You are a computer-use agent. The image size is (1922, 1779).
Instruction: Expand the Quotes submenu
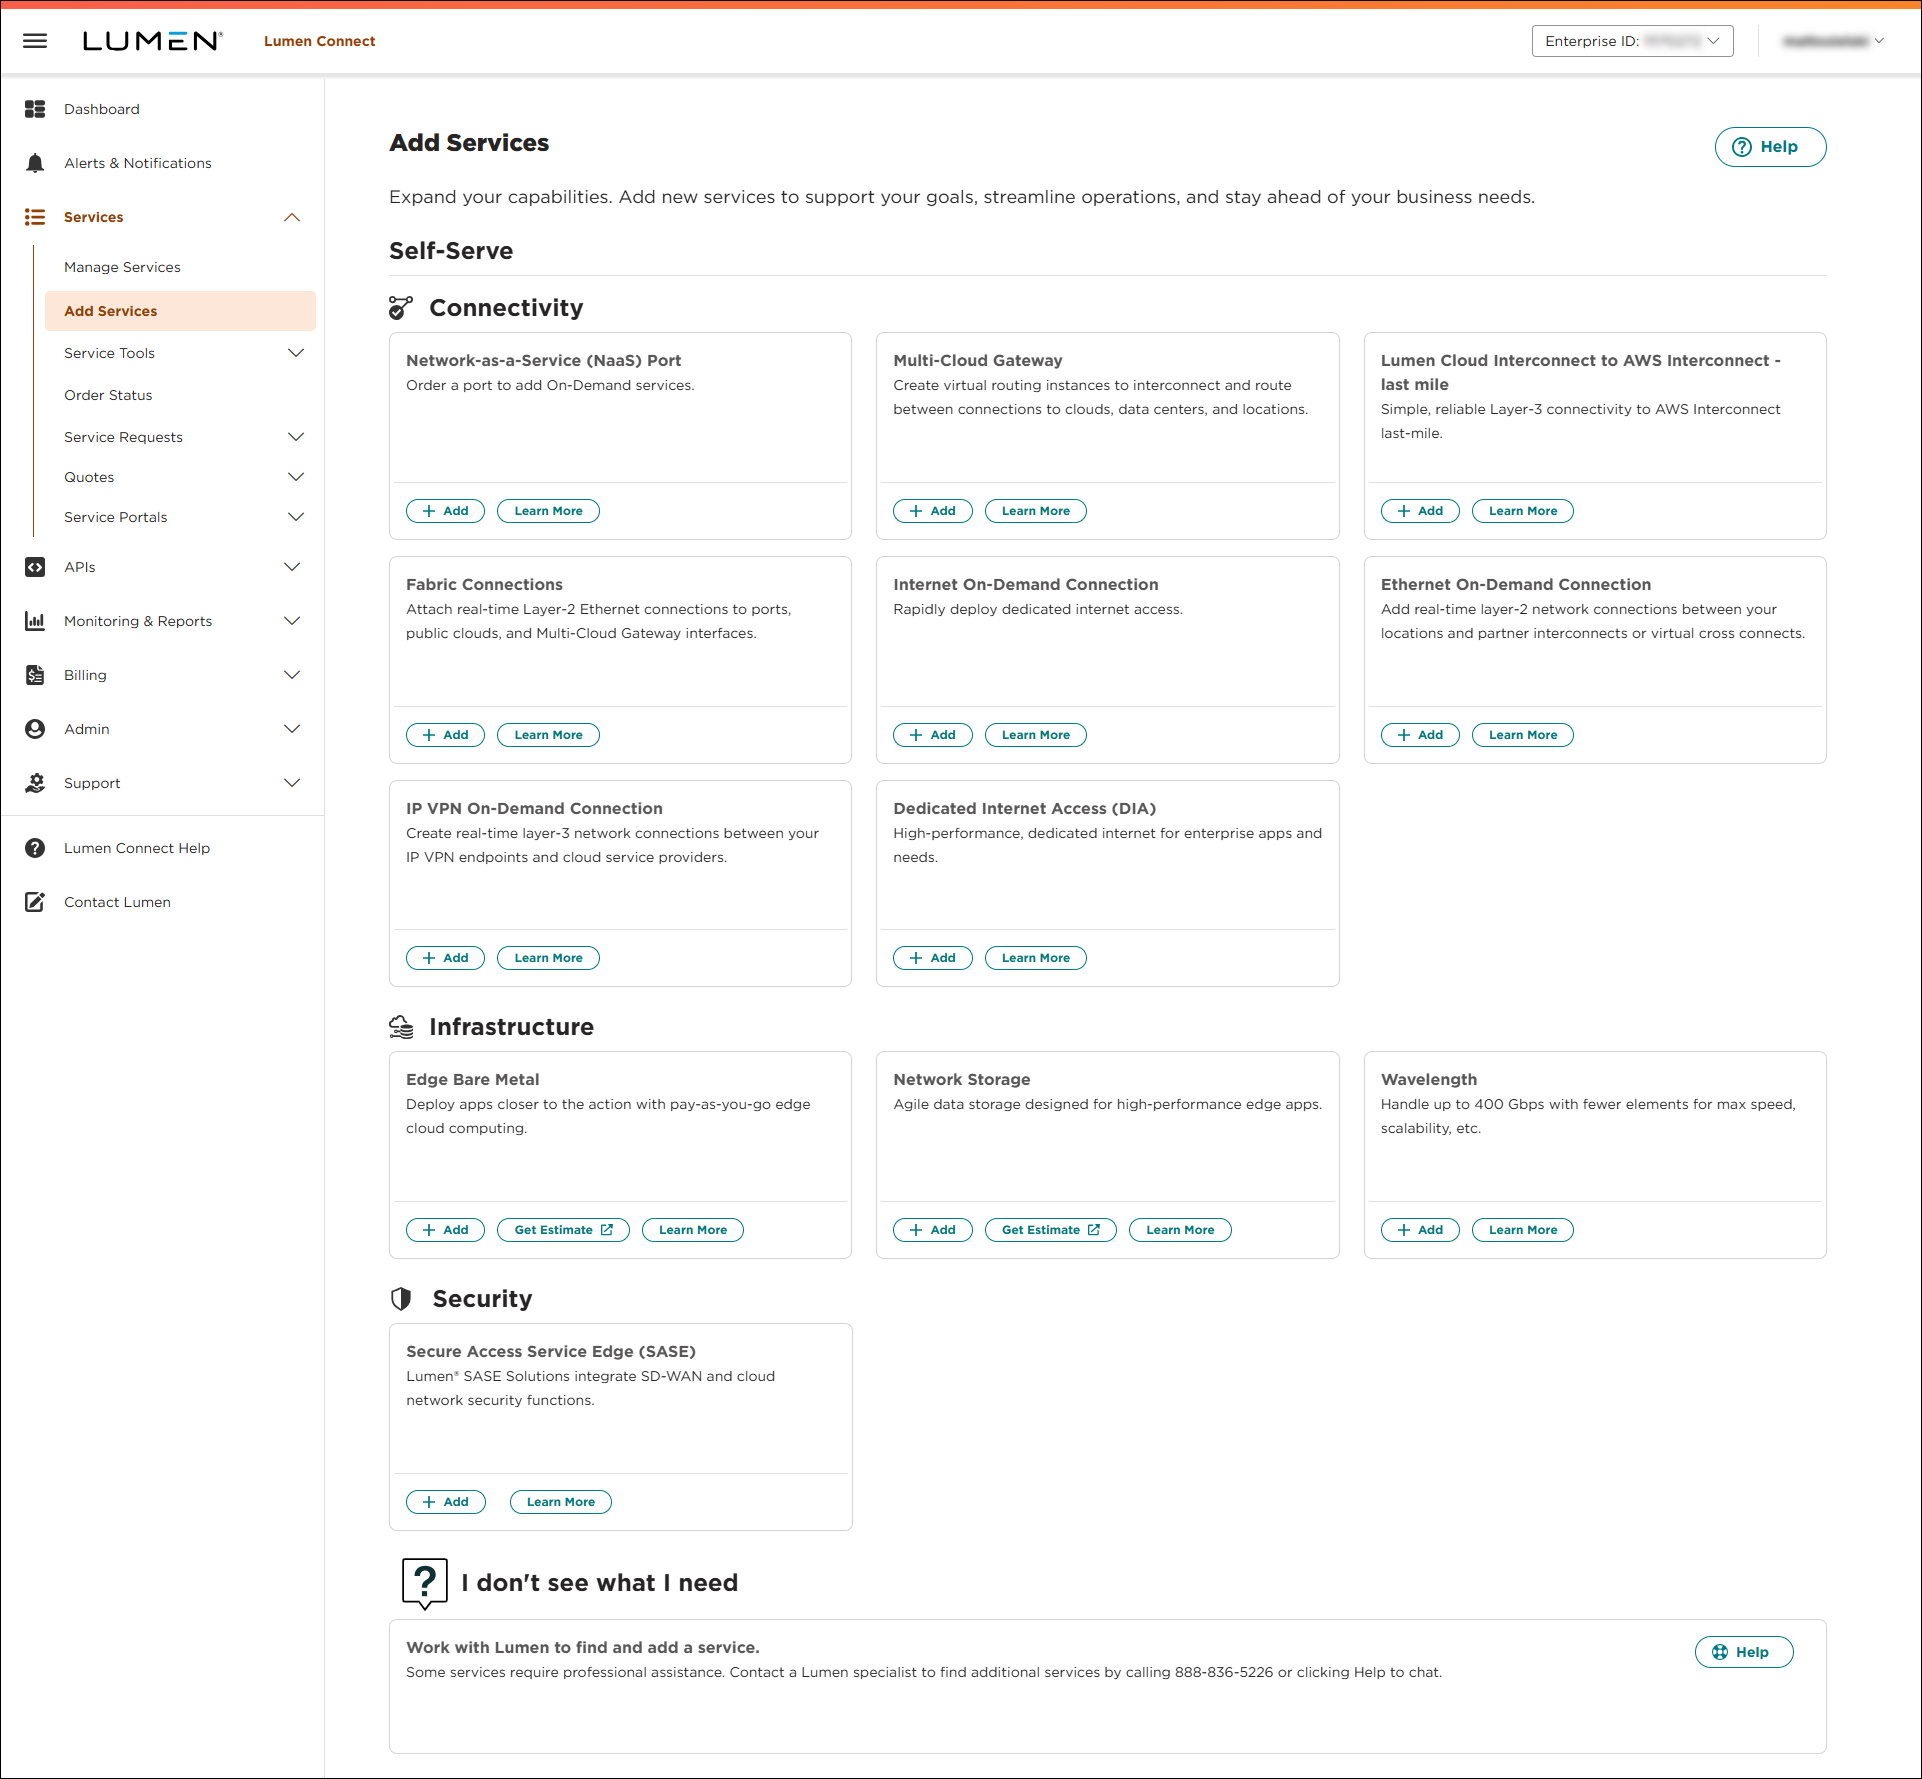click(x=296, y=477)
